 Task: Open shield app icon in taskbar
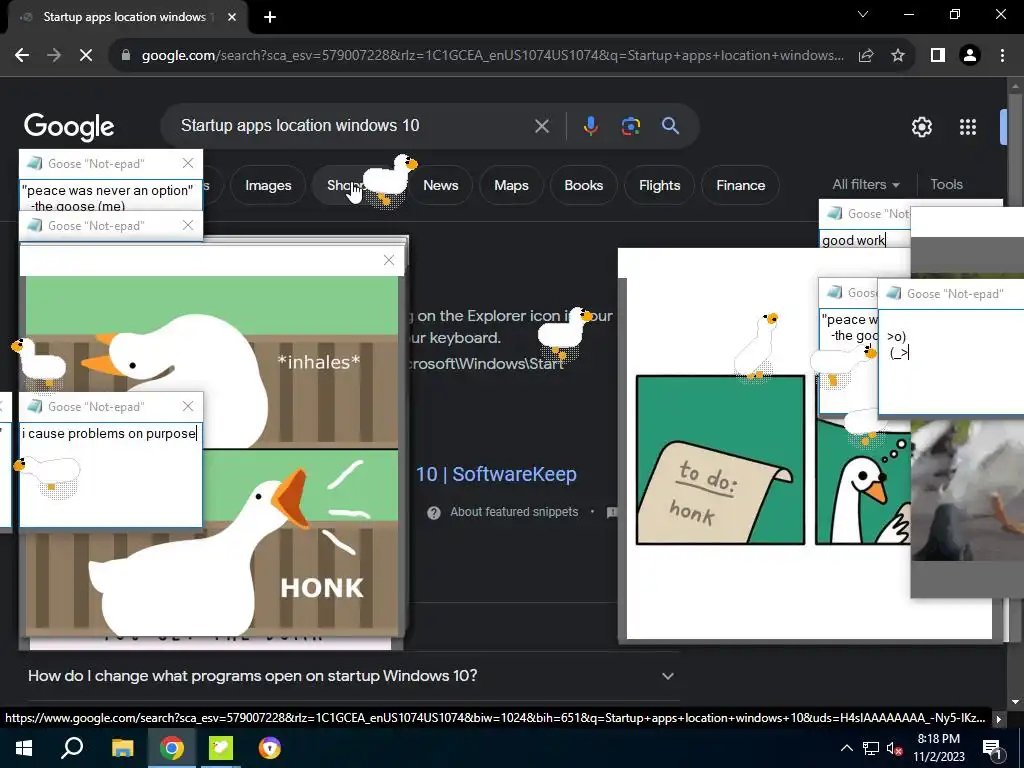[x=269, y=748]
